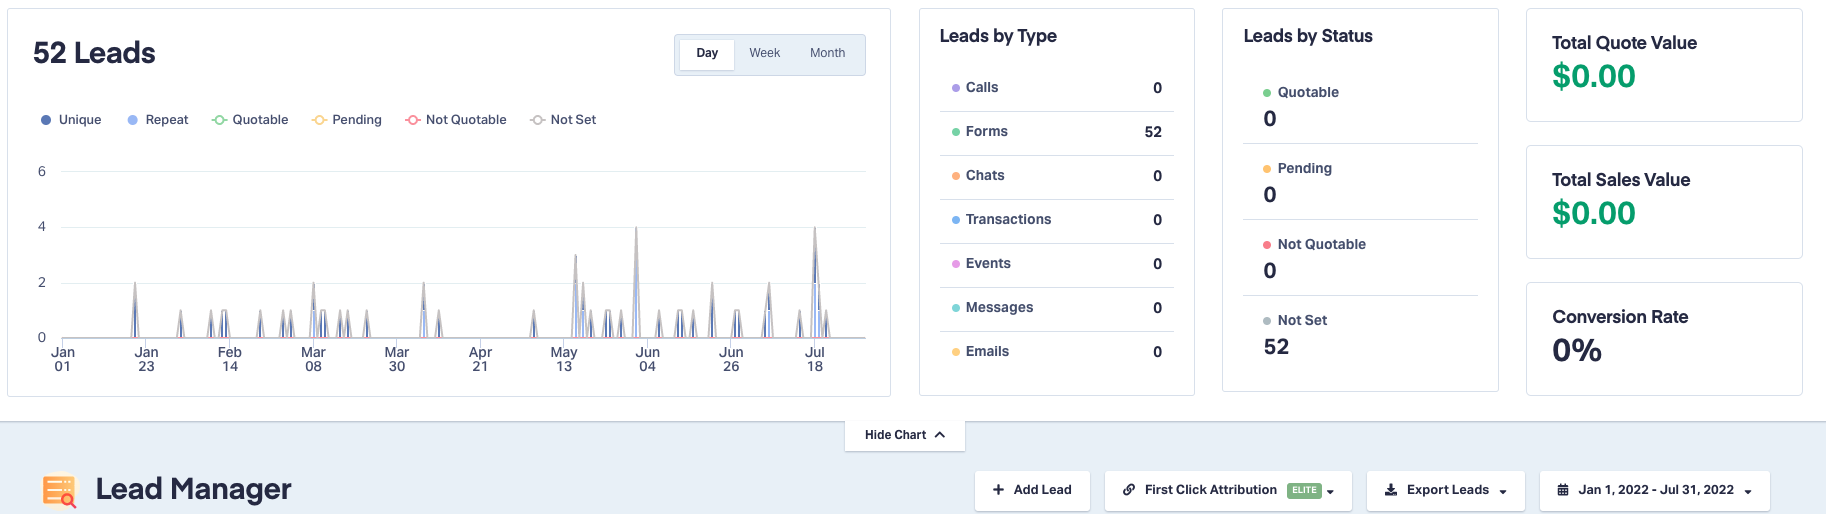Click the ELITE badge on attribution button
The image size is (1826, 514).
[x=1304, y=490]
